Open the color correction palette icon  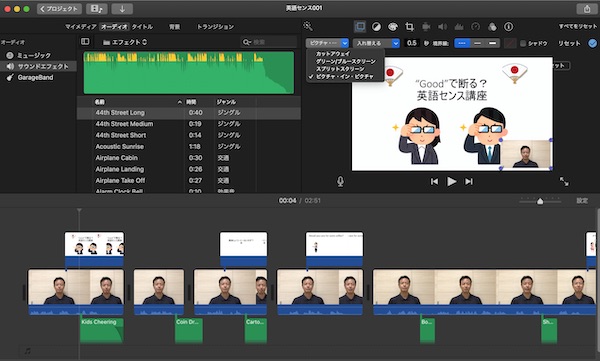point(393,26)
